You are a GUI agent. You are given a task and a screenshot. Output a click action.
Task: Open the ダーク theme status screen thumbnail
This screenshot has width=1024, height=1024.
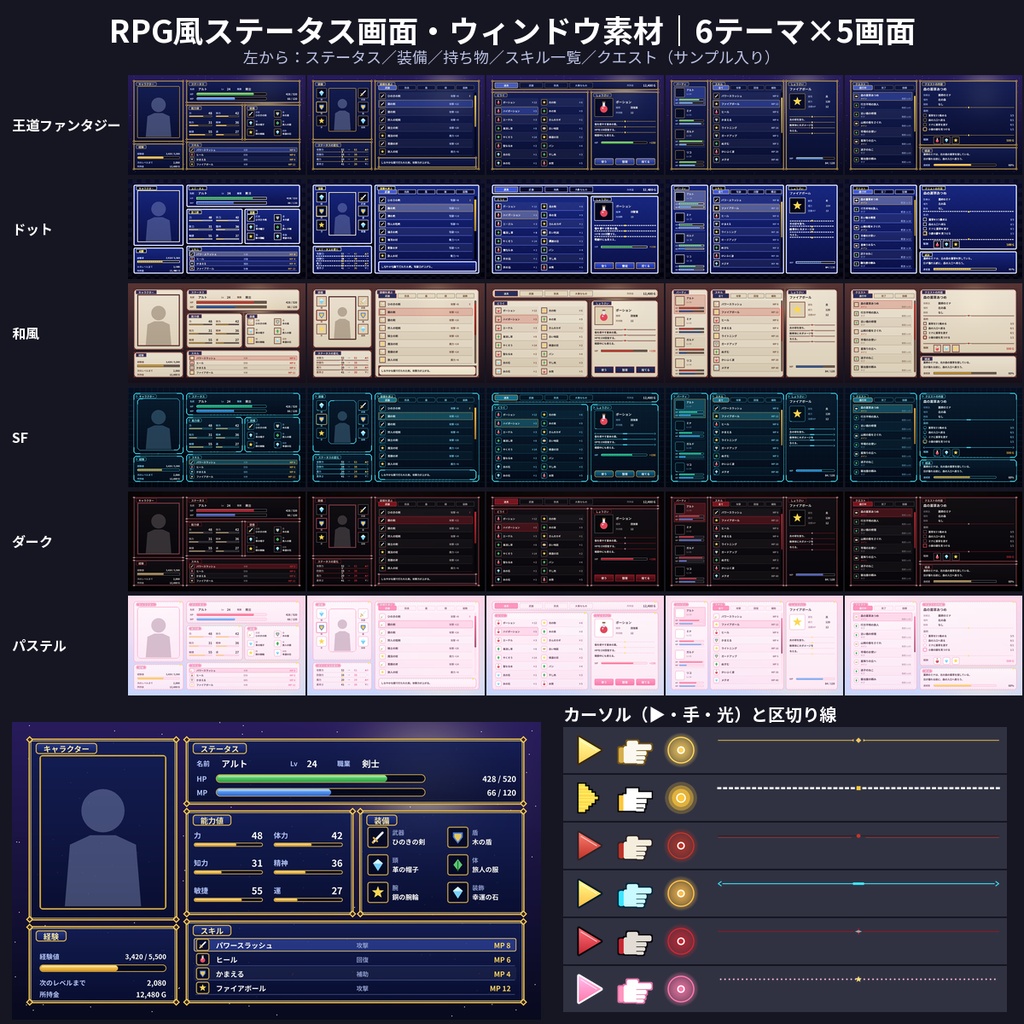click(x=217, y=541)
